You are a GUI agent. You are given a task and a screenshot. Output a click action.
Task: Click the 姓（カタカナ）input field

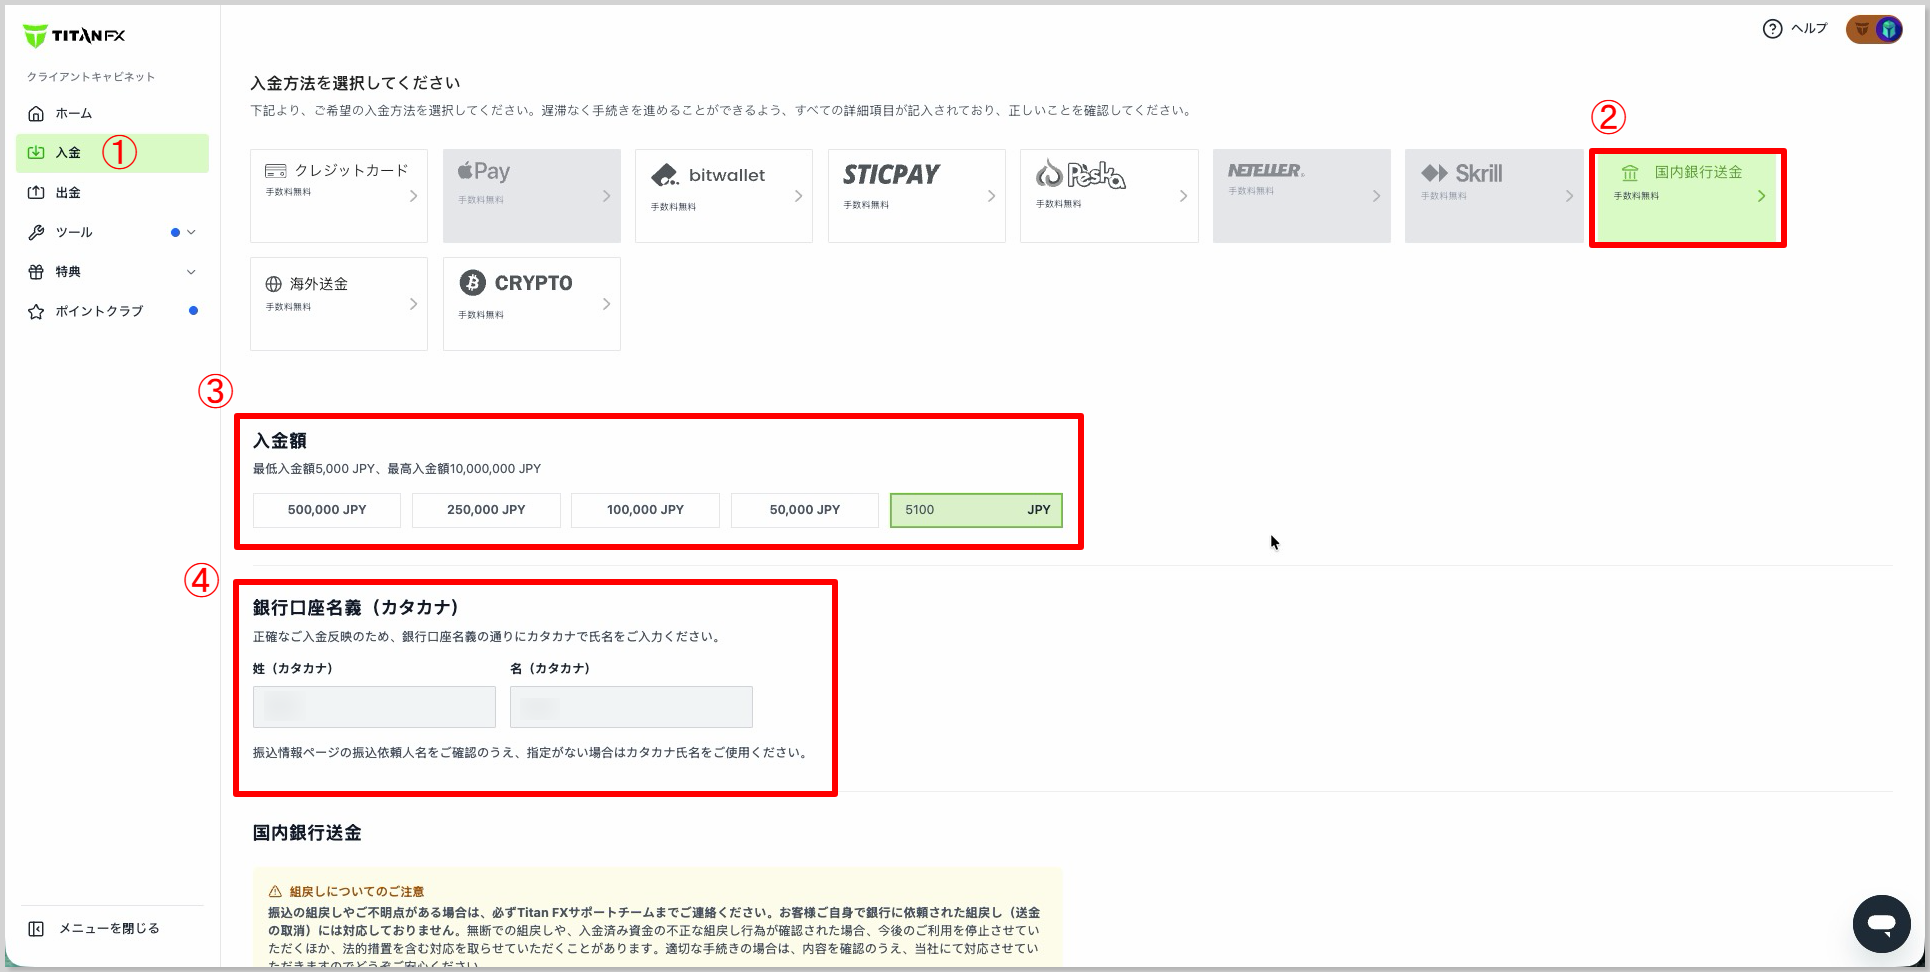point(374,707)
